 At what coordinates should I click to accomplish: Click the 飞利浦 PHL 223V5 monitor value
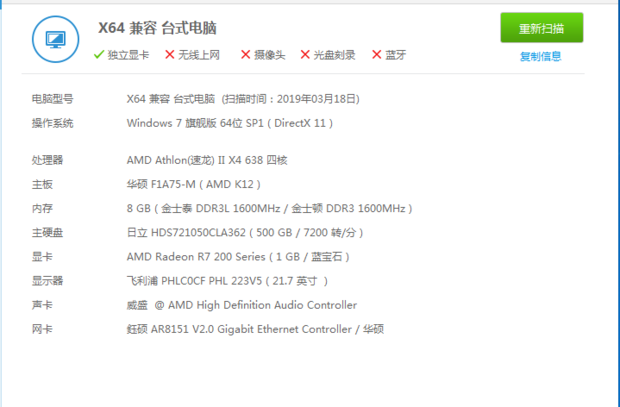coord(227,281)
